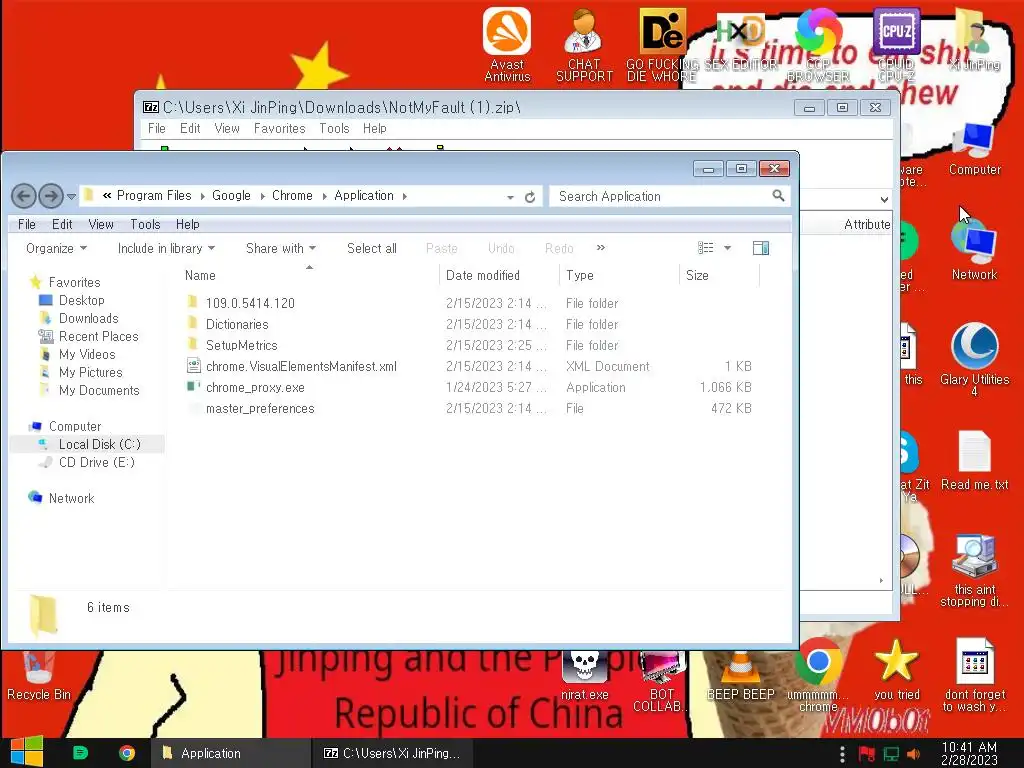Show more toolbar commands chevron

(601, 248)
